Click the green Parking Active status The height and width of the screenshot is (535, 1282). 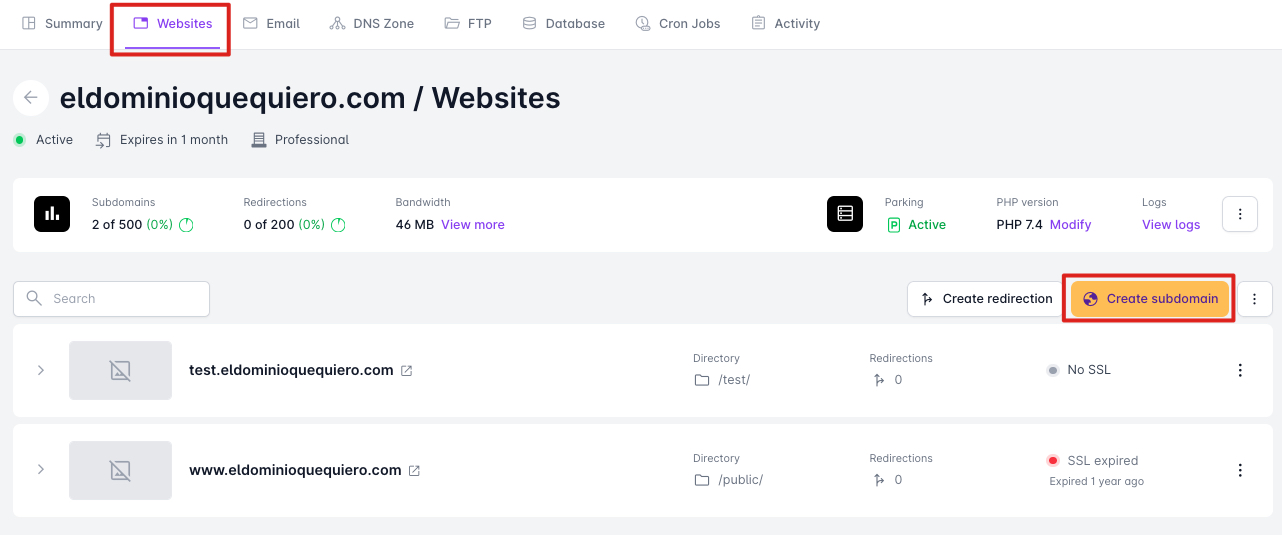[x=917, y=225]
